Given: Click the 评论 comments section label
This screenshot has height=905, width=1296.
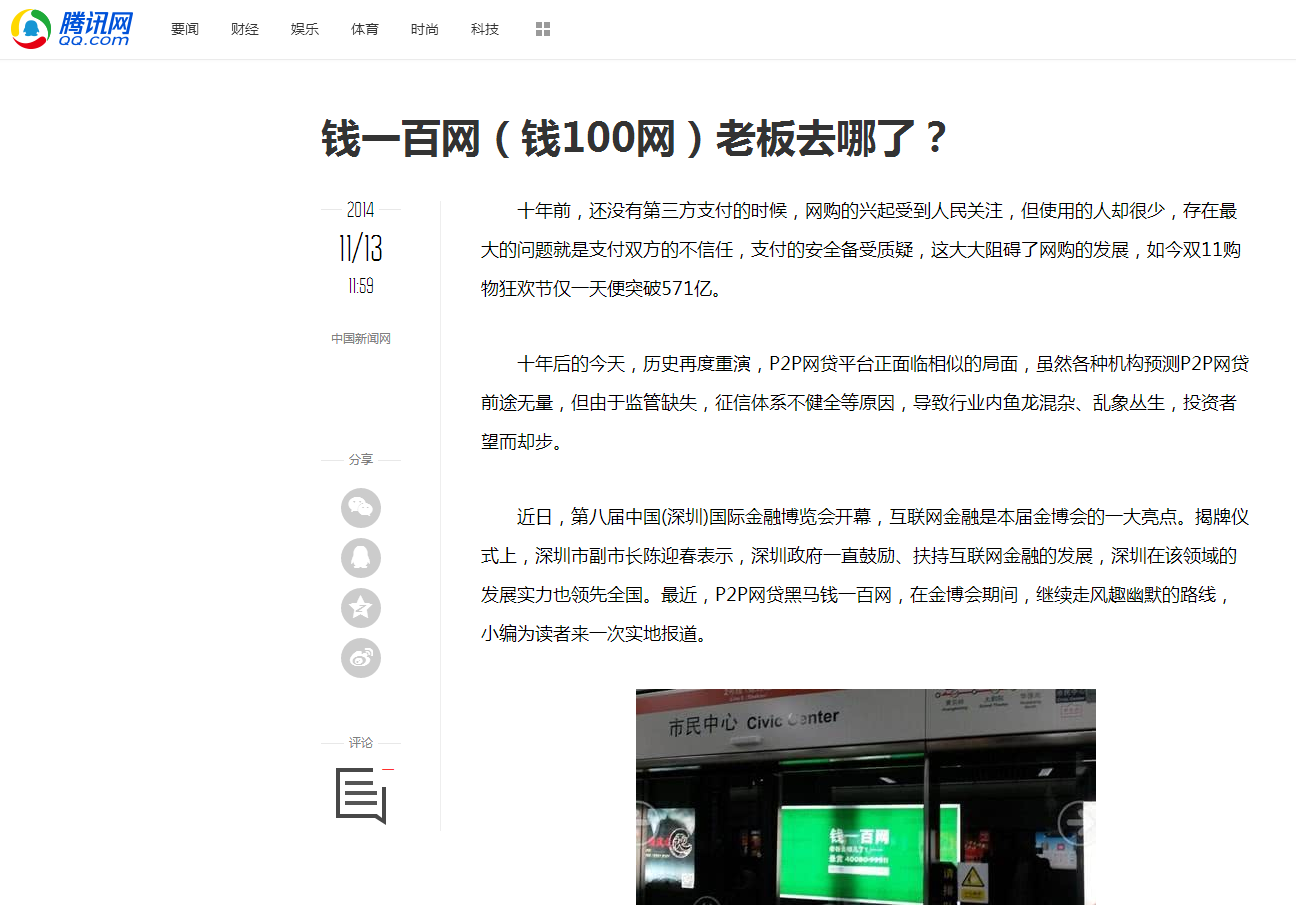Looking at the screenshot, I should click(361, 743).
